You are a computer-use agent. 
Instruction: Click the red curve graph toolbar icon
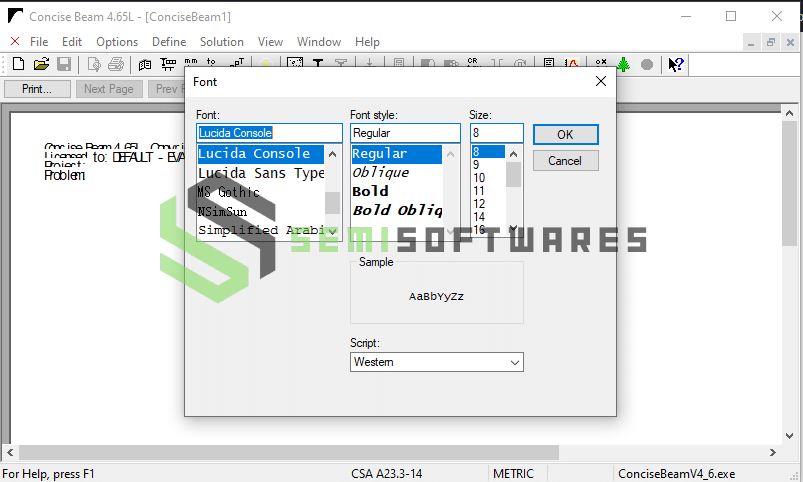click(x=572, y=63)
